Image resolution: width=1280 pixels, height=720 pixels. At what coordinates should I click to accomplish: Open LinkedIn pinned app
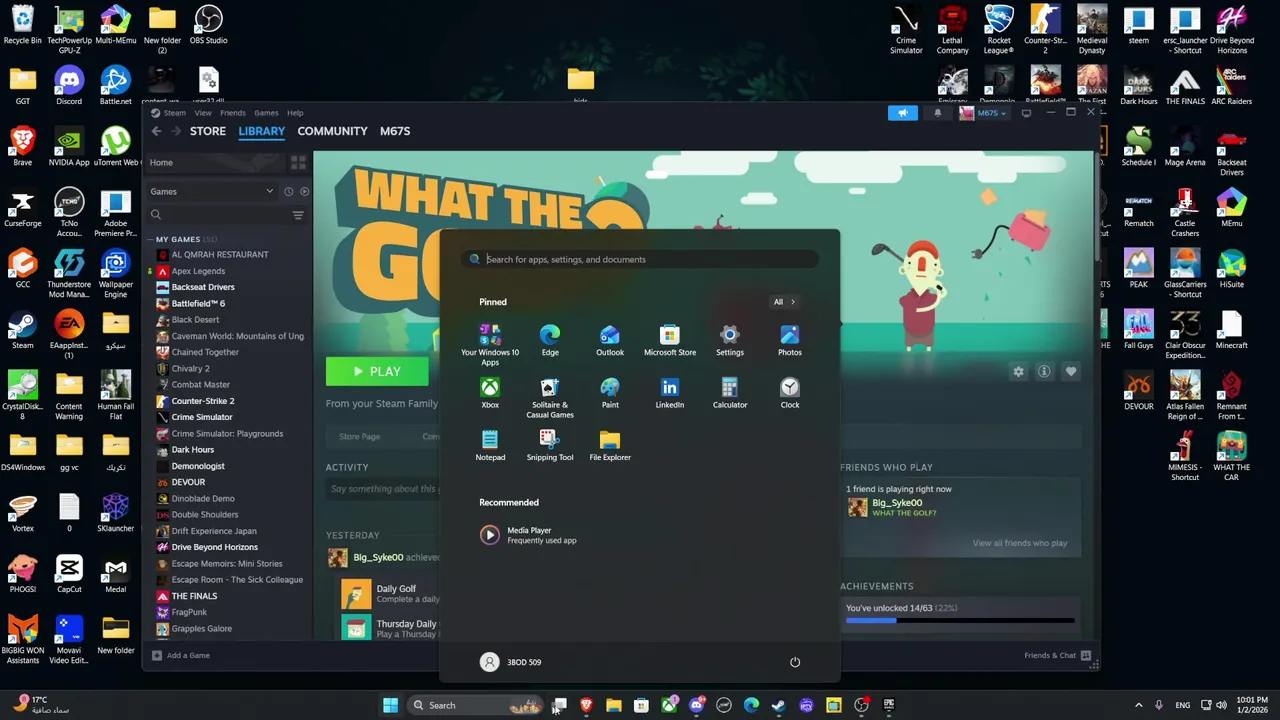670,392
